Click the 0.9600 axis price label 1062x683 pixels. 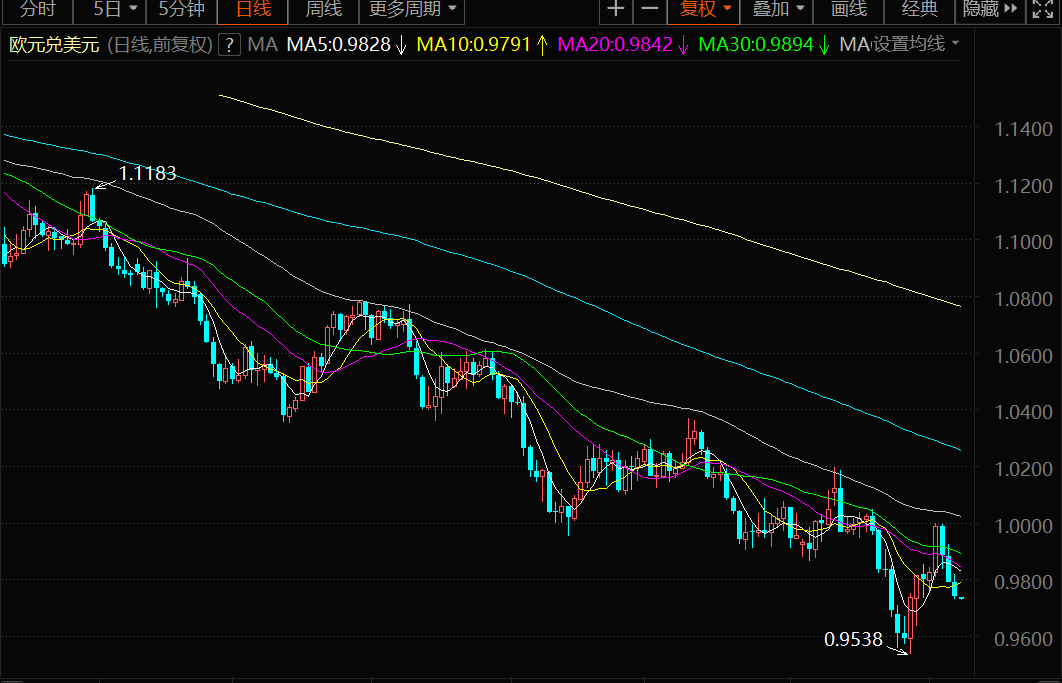(x=1023, y=638)
